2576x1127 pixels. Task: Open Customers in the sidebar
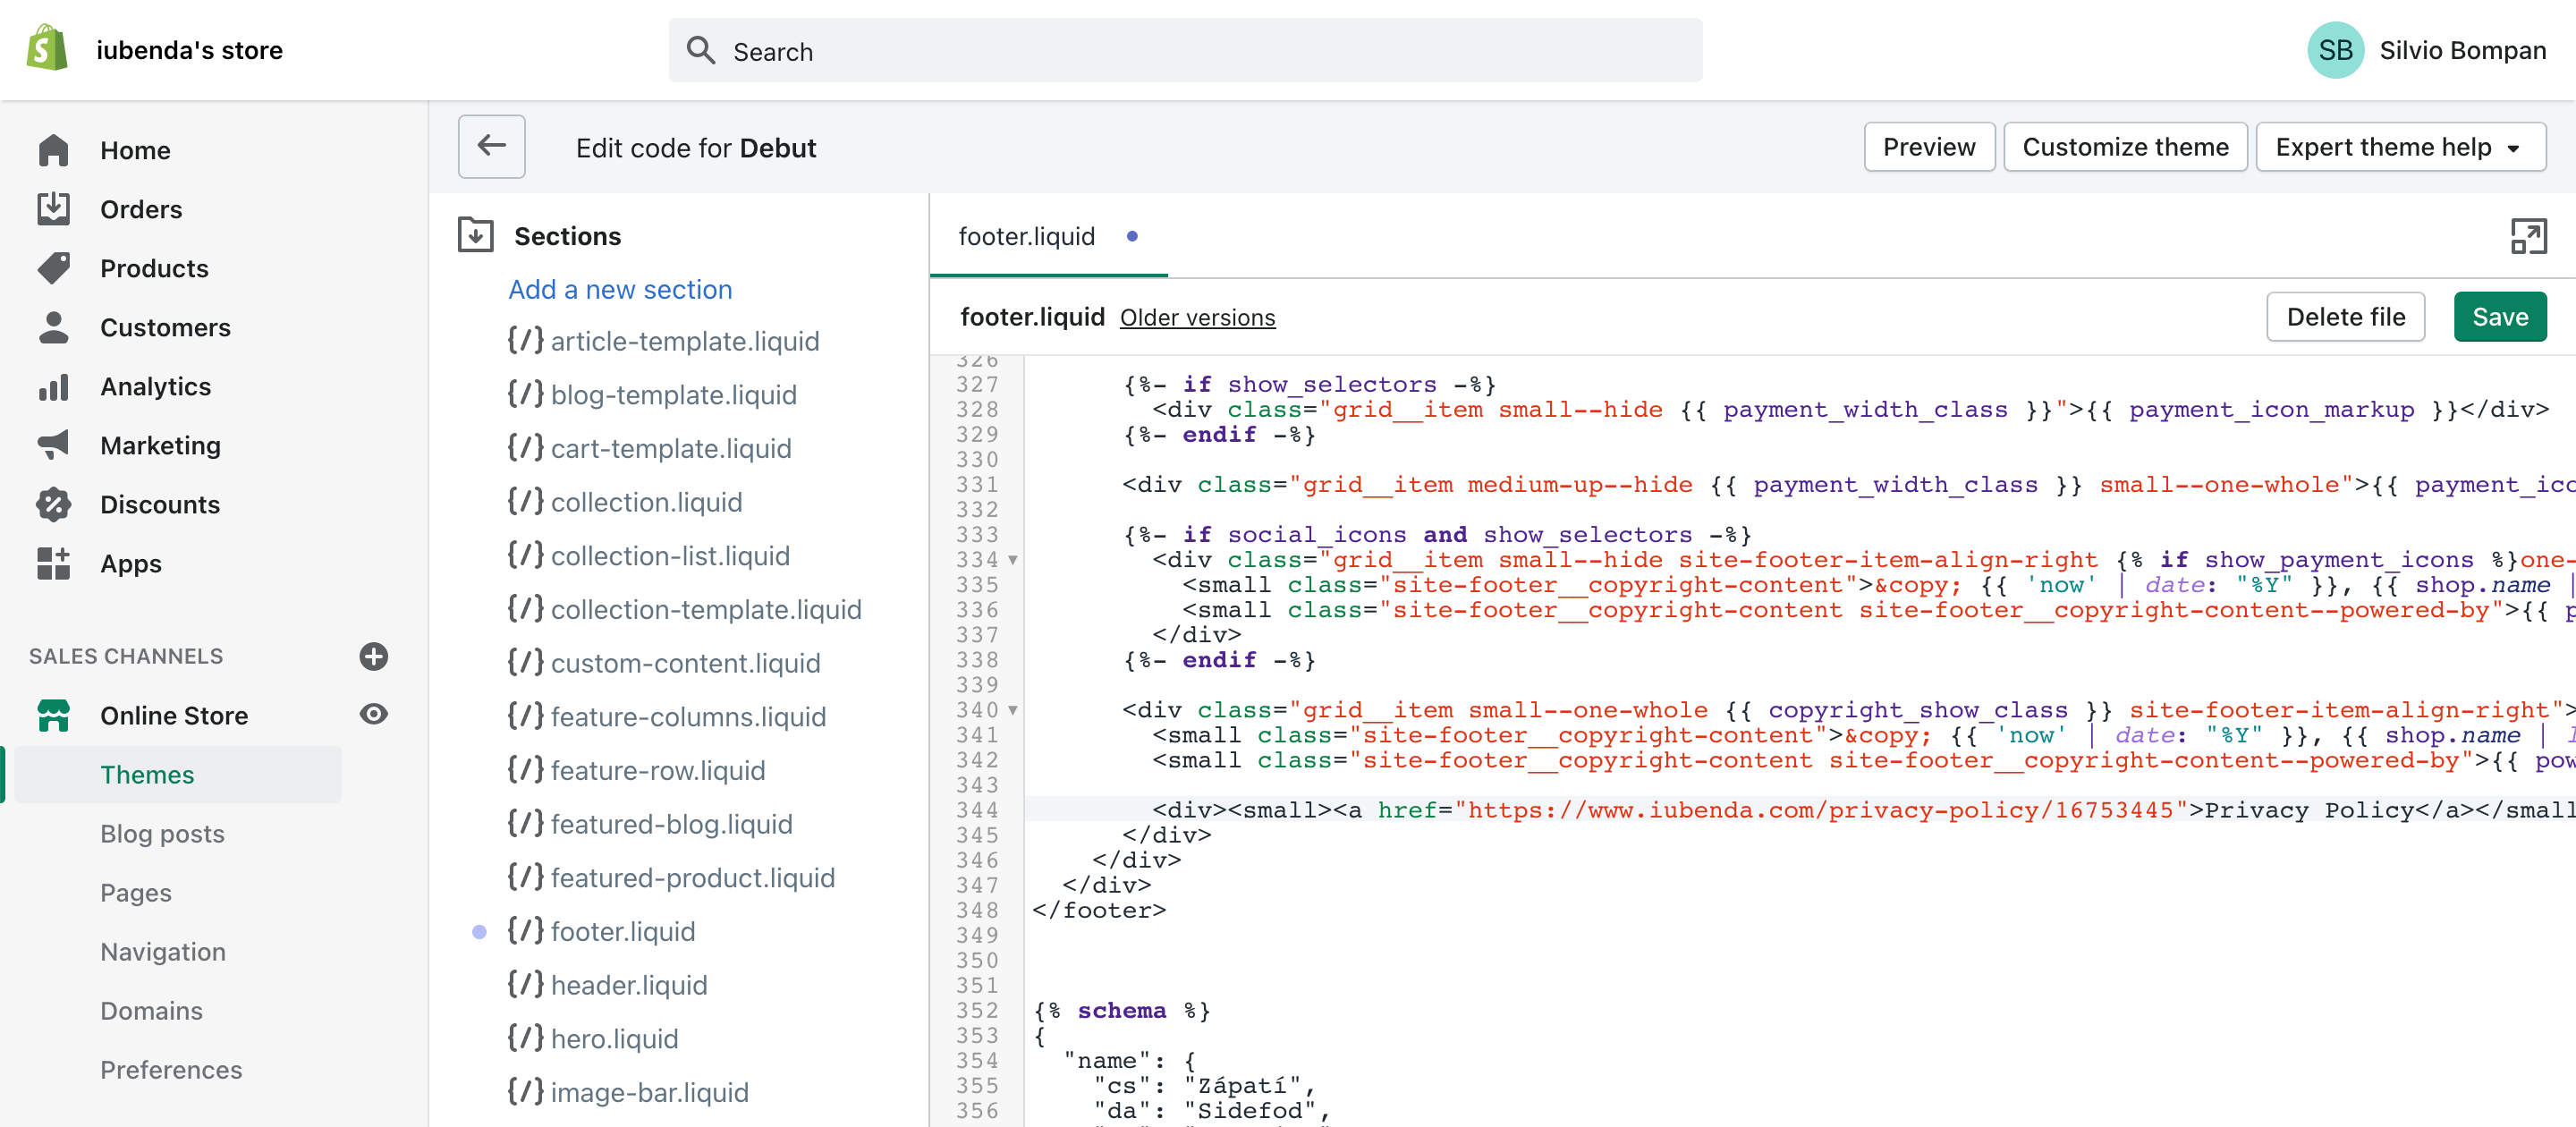click(x=165, y=327)
